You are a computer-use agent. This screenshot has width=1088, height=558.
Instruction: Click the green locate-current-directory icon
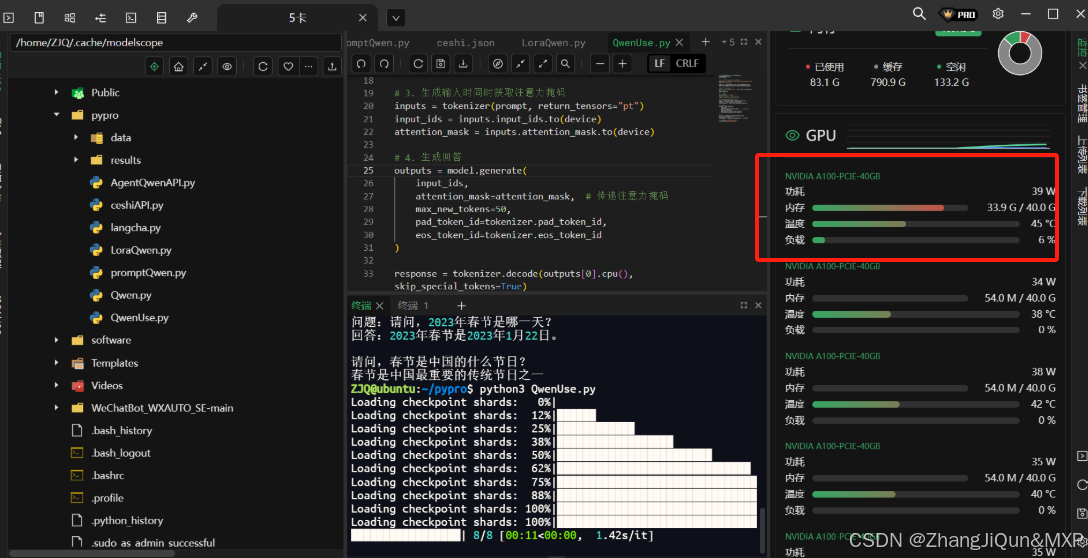[155, 67]
